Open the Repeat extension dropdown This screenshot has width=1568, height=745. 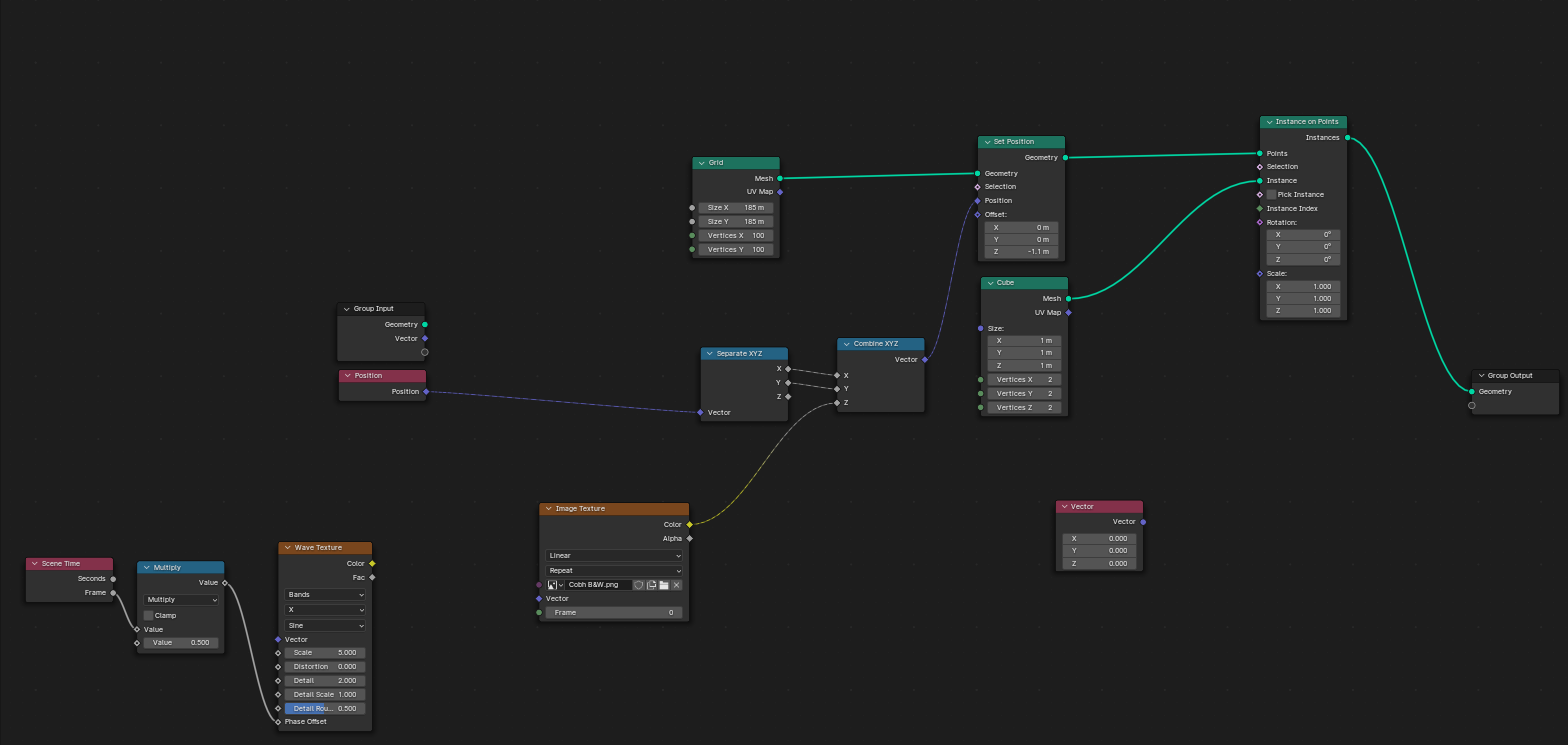point(614,570)
